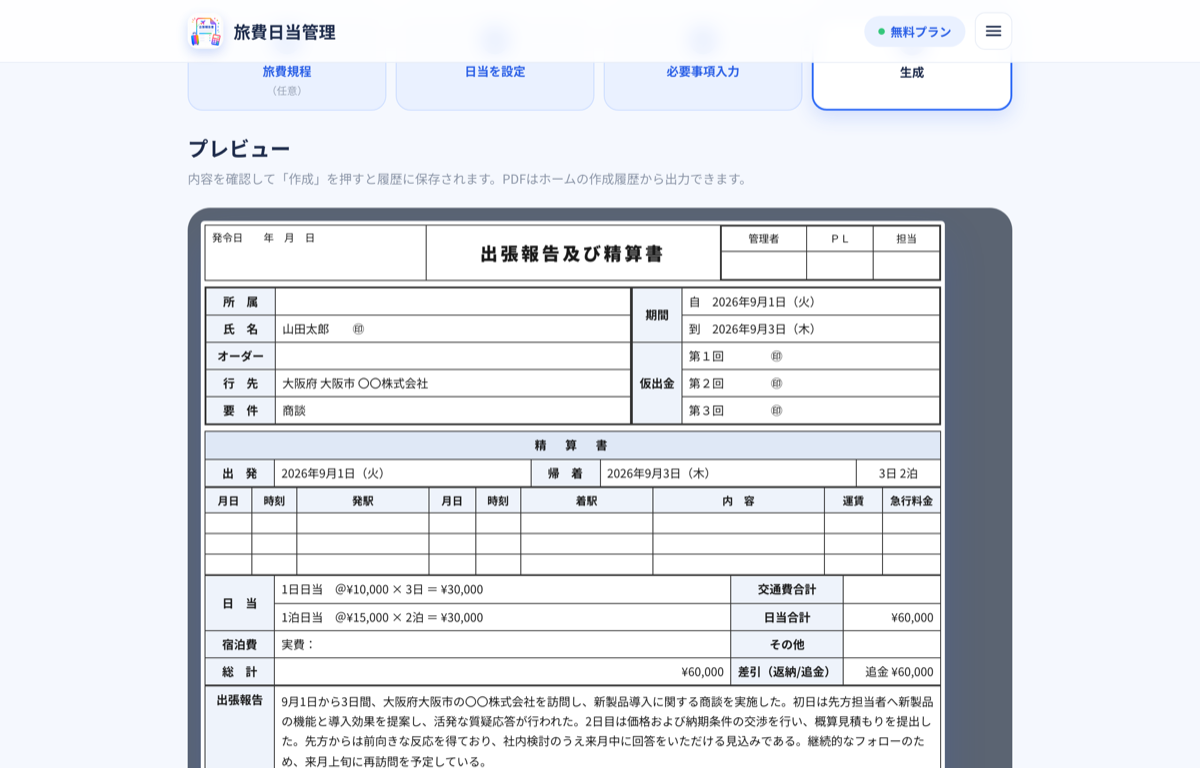Viewport: 1200px width, 768px height.
Task: Click the 追金 ¥60,000 cell
Action: click(x=892, y=672)
